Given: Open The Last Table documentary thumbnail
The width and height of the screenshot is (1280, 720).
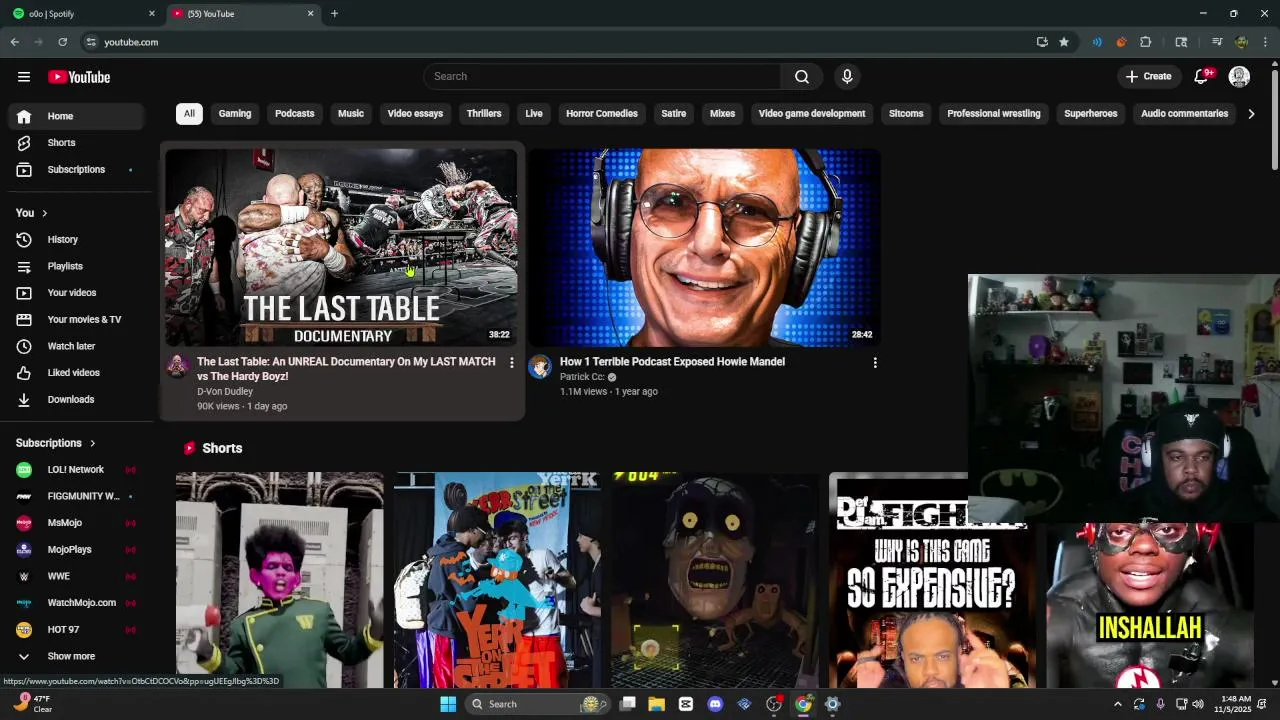Looking at the screenshot, I should coord(341,247).
